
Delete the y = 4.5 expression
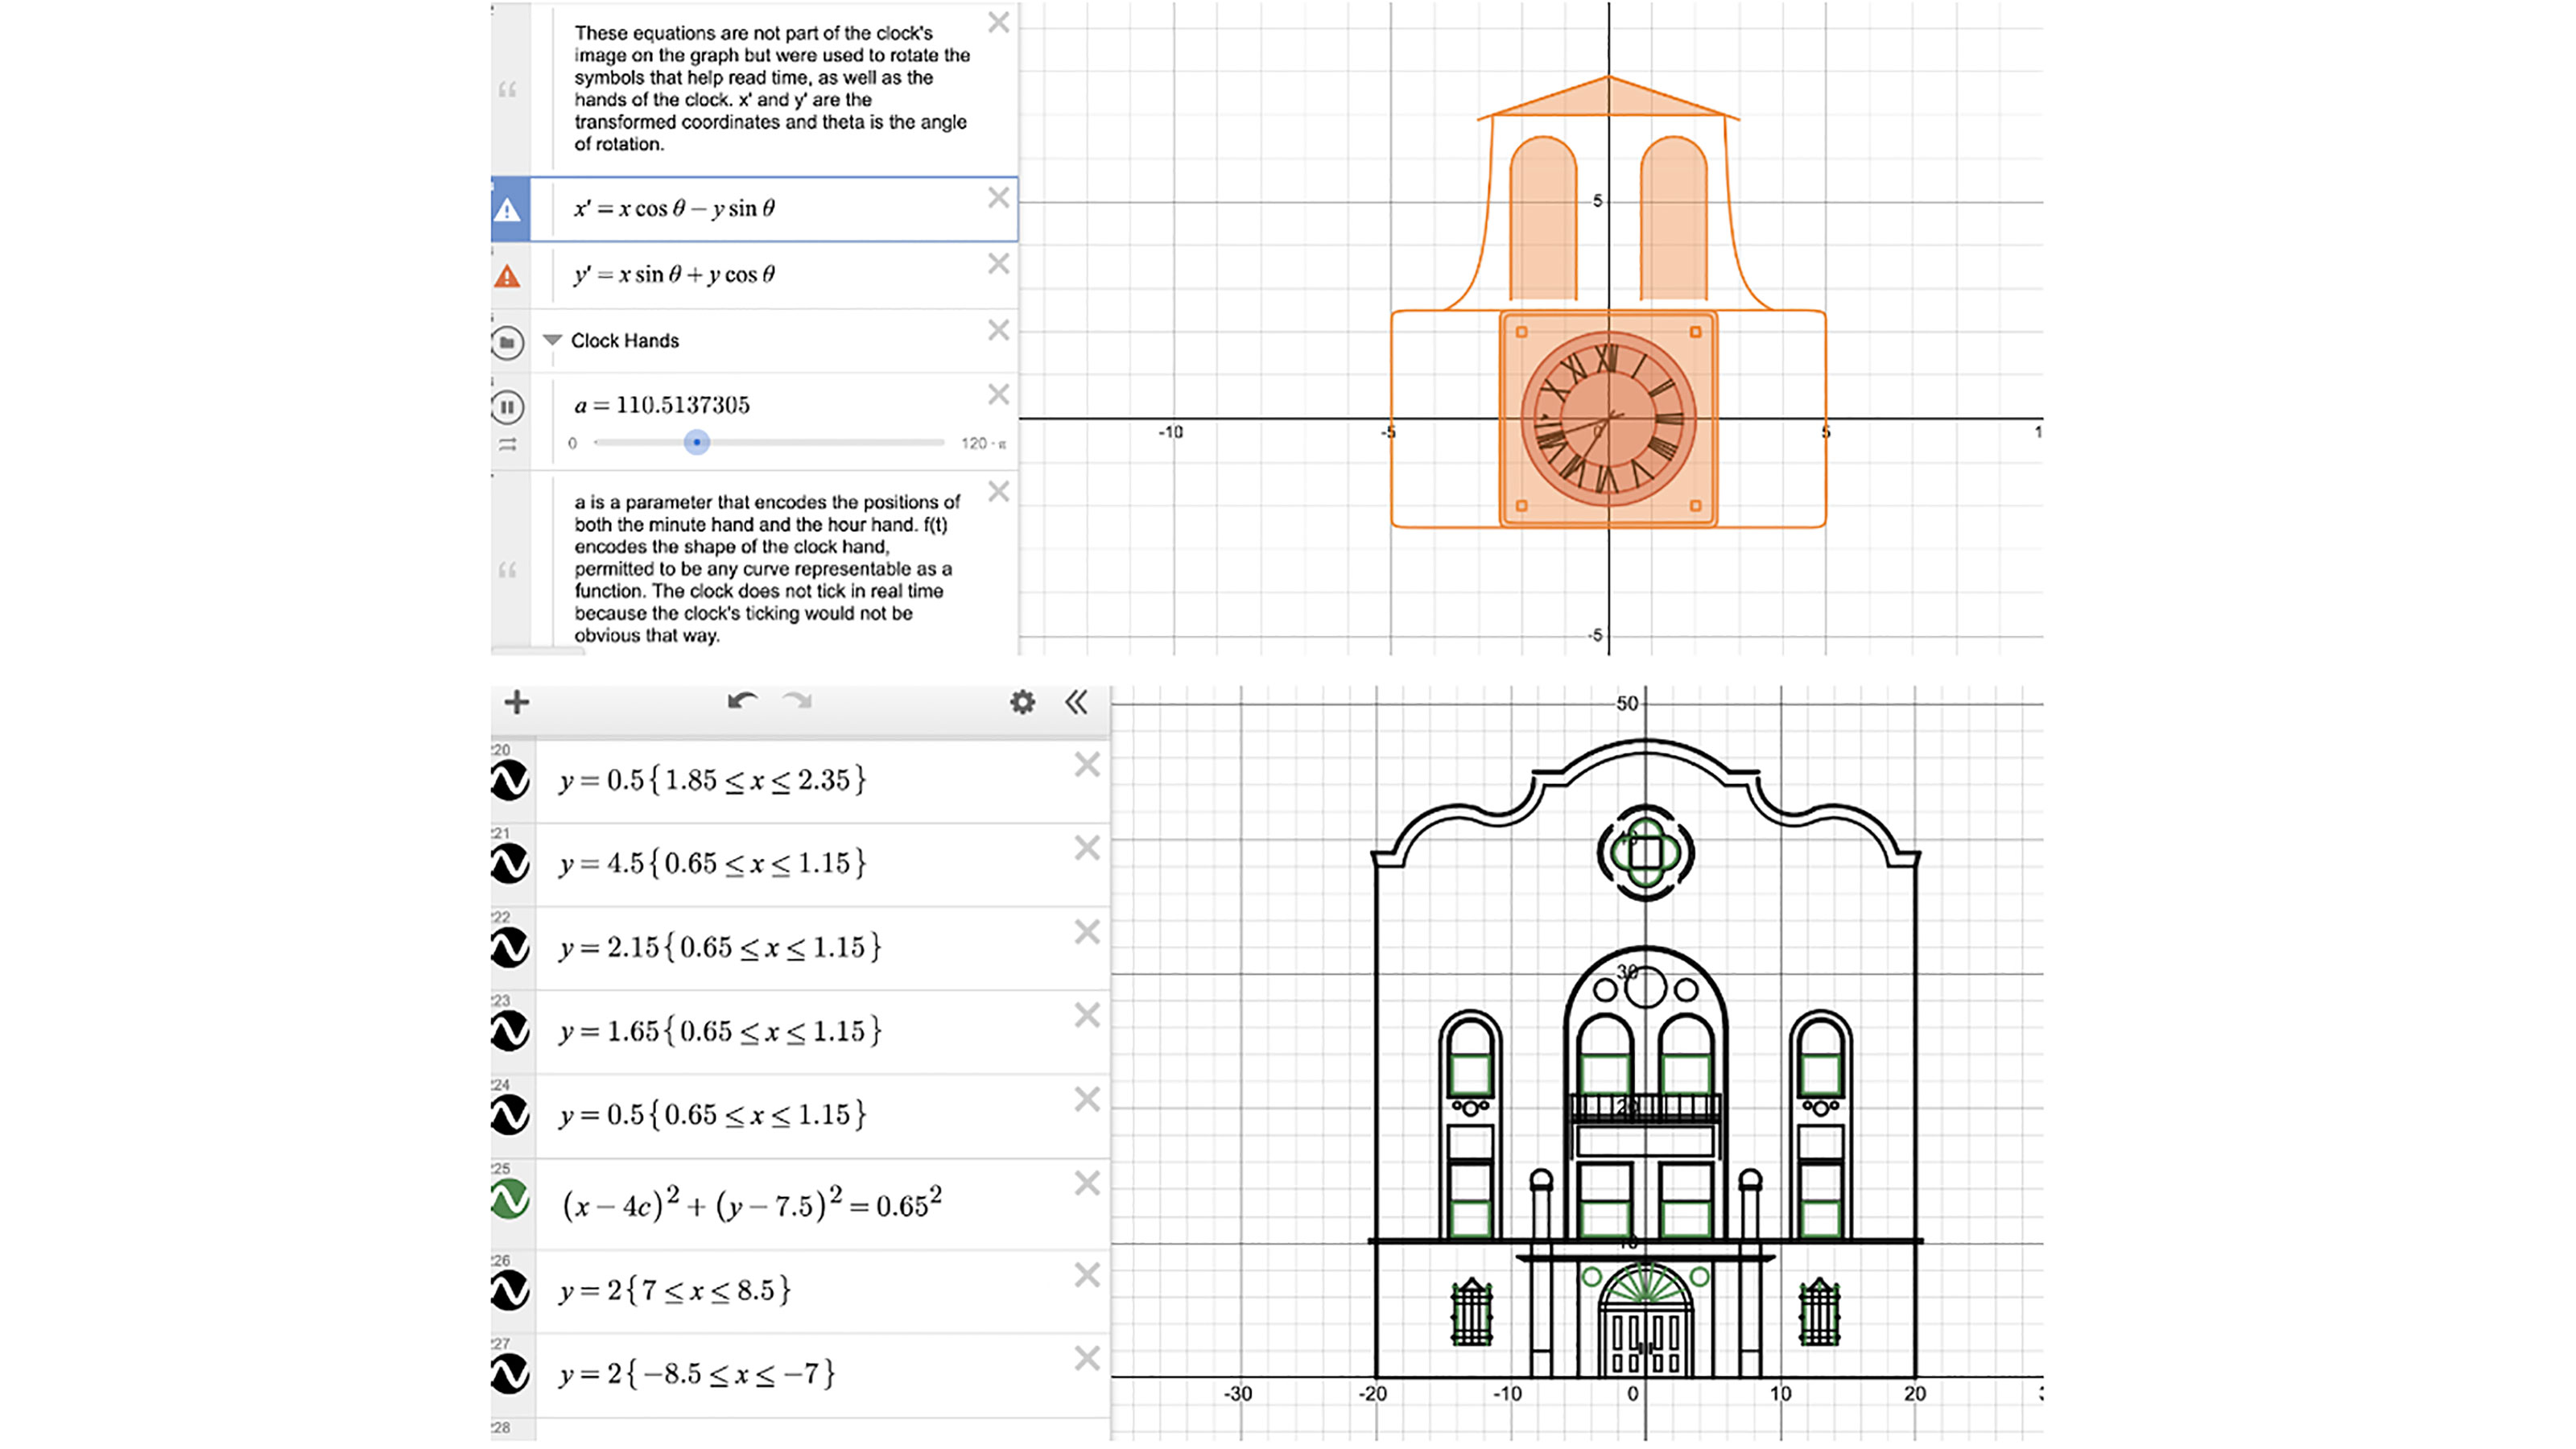pyautogui.click(x=1087, y=848)
